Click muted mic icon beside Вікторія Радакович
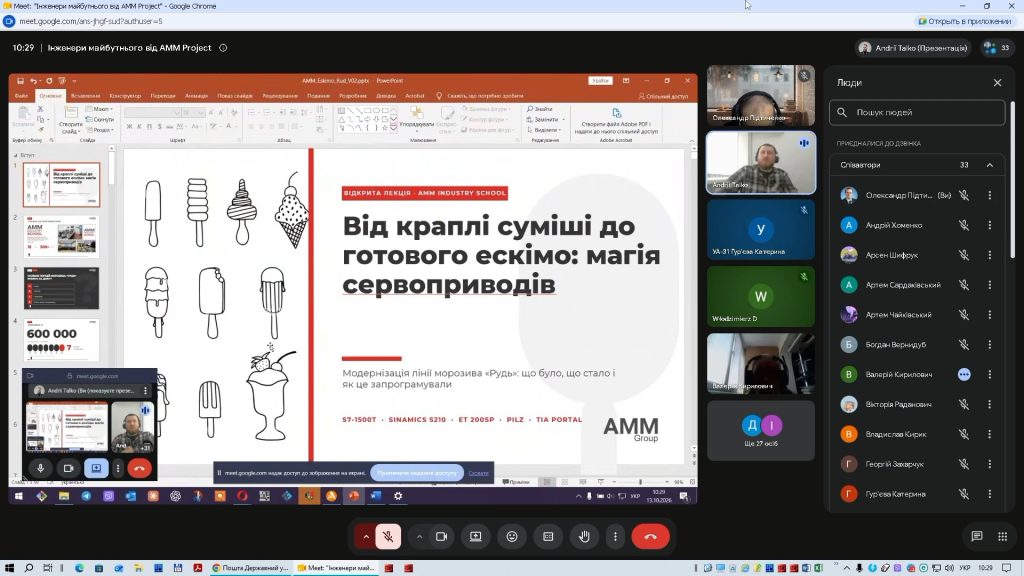The height and width of the screenshot is (576, 1024). [964, 404]
